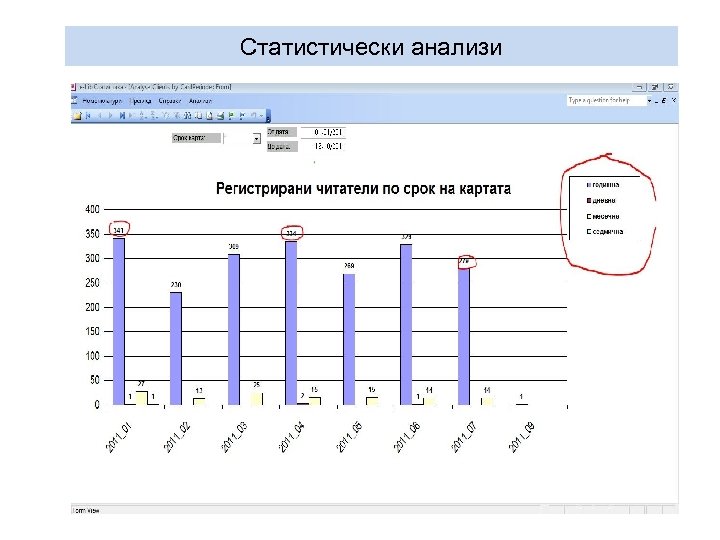Viewport: 720px width, 540px height.
Task: Click the Form View status bar text
Action: pos(86,510)
